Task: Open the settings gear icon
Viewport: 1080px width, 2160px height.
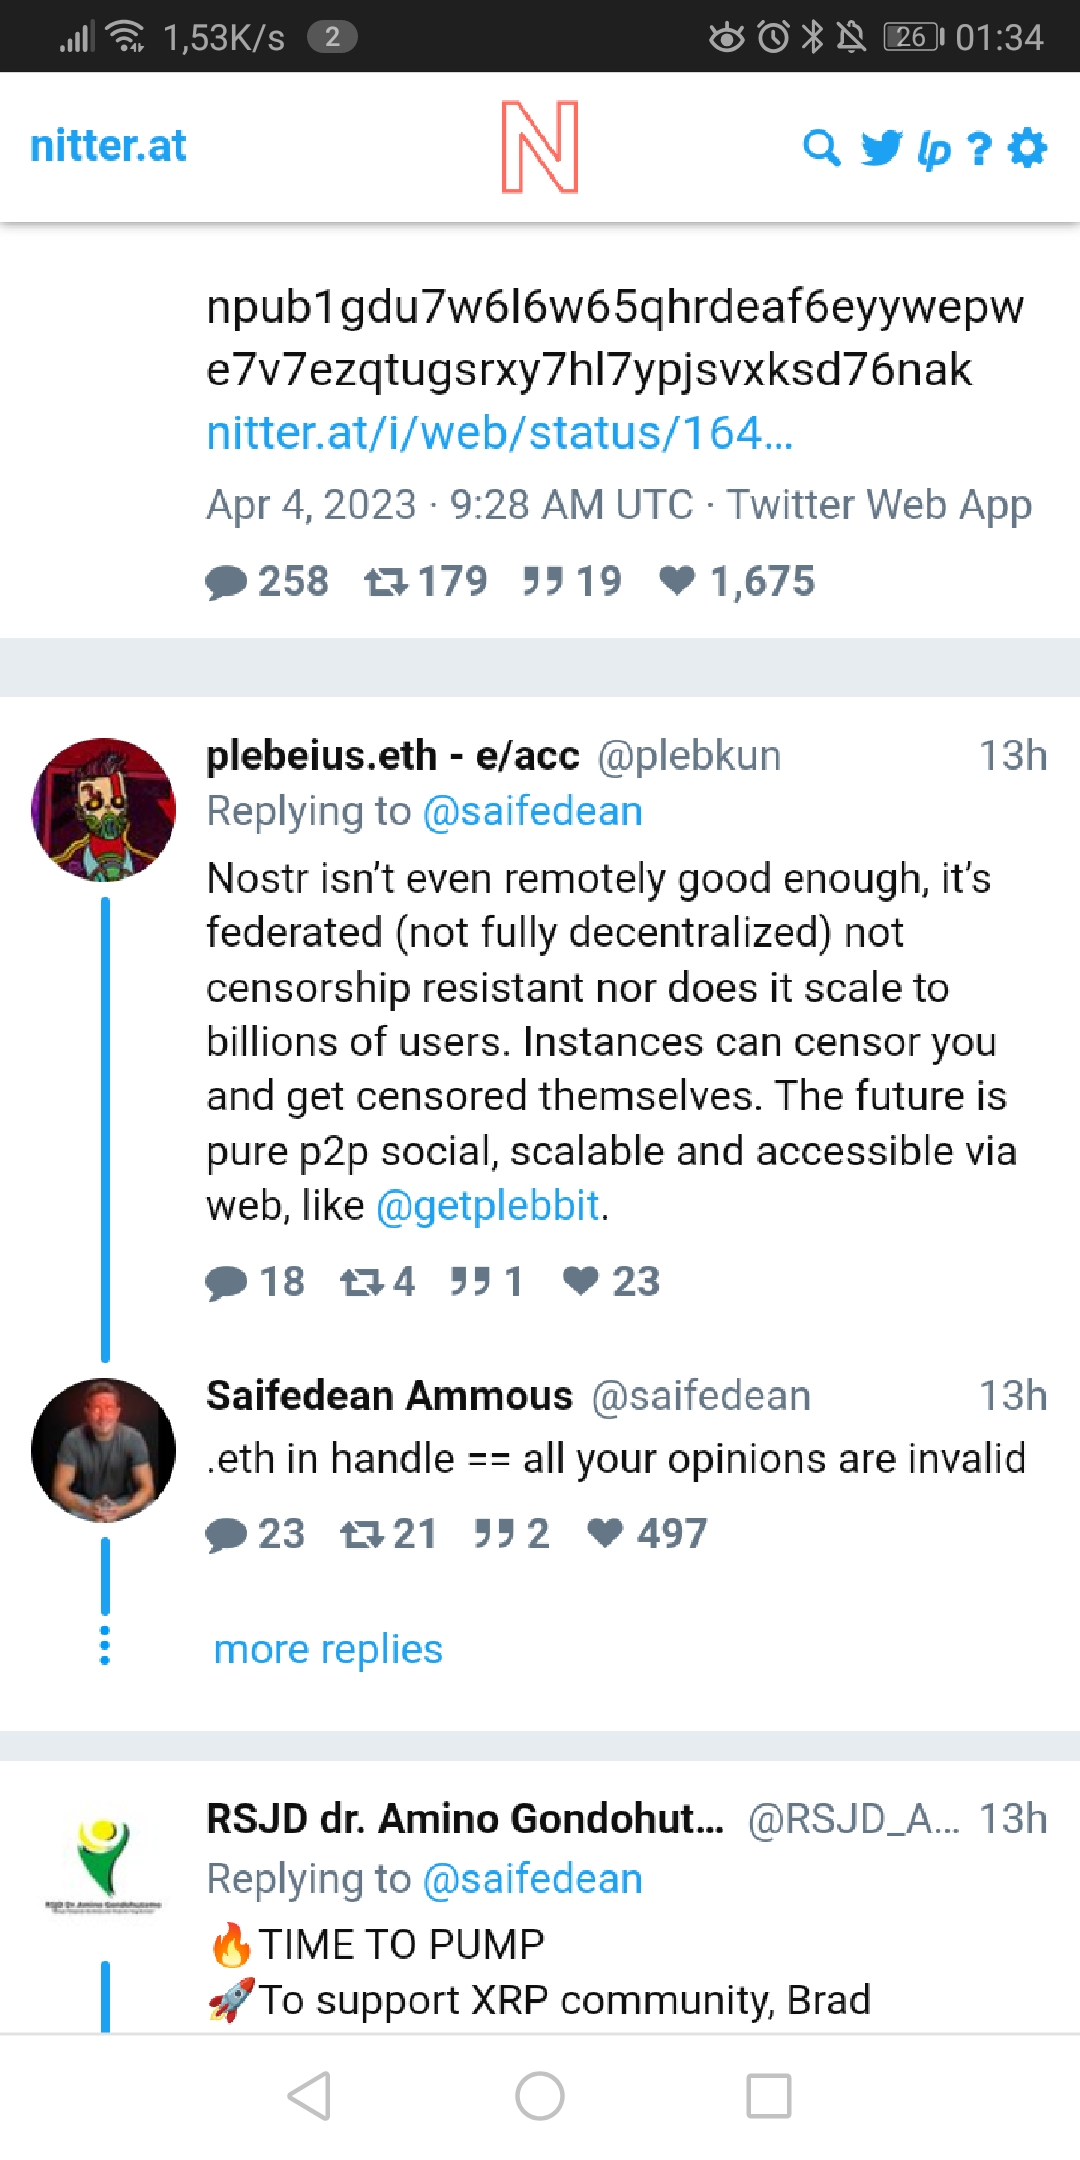Action: pyautogui.click(x=1027, y=148)
